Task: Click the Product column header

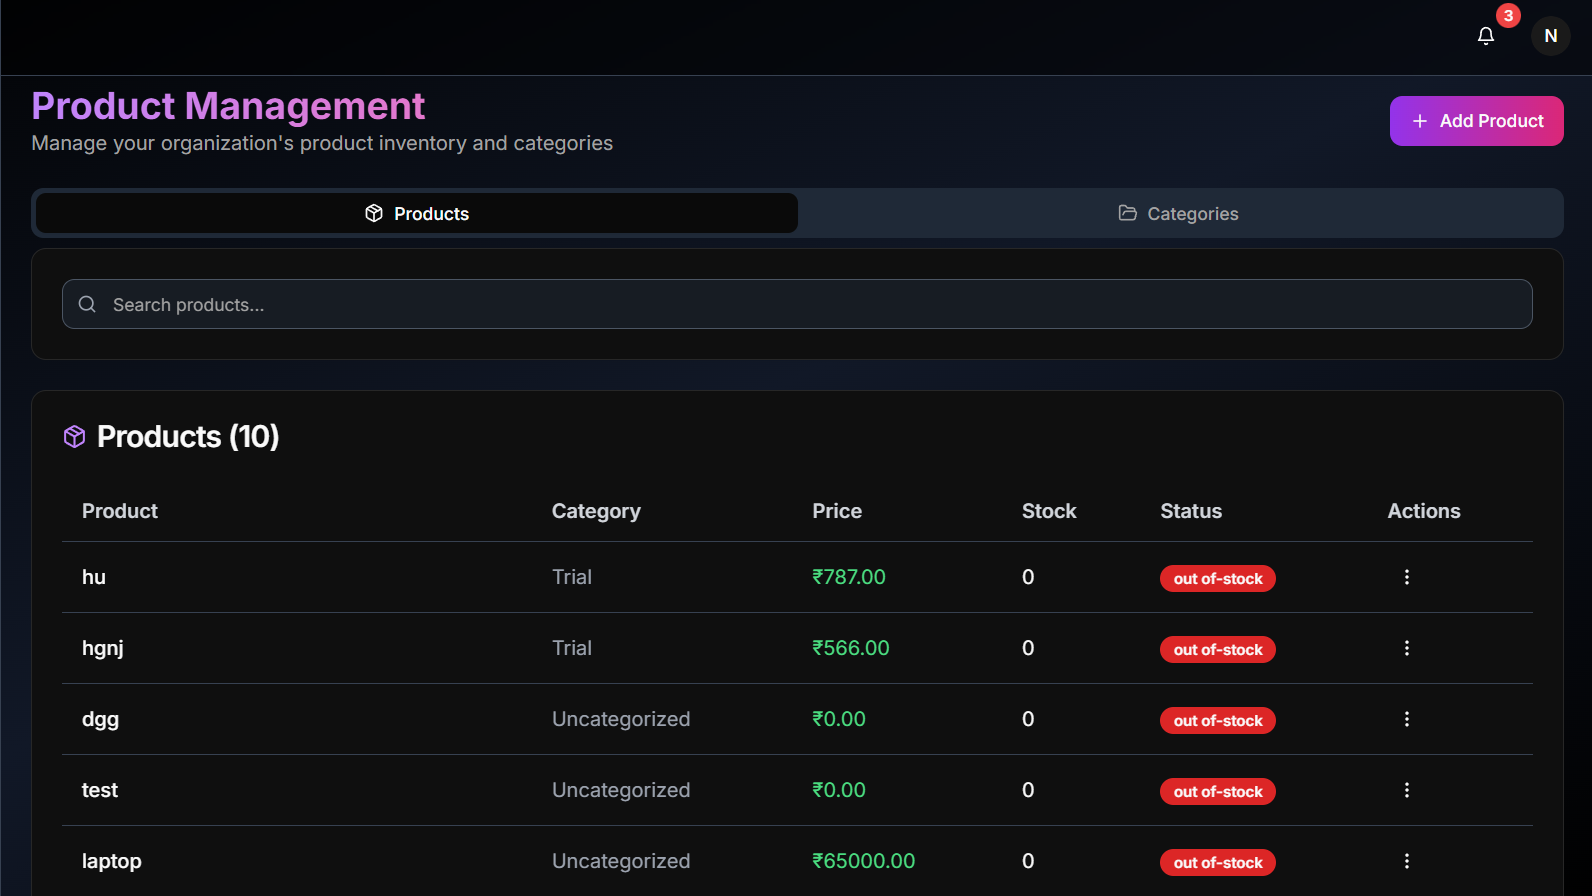Action: (x=120, y=511)
